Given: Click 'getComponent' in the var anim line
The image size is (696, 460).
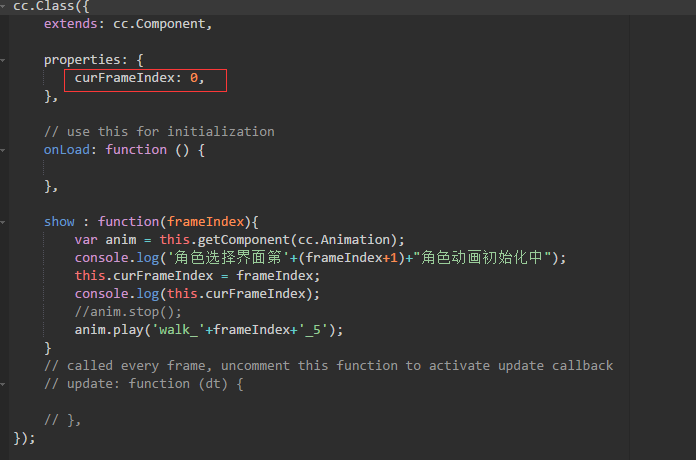Looking at the screenshot, I should click(244, 240).
